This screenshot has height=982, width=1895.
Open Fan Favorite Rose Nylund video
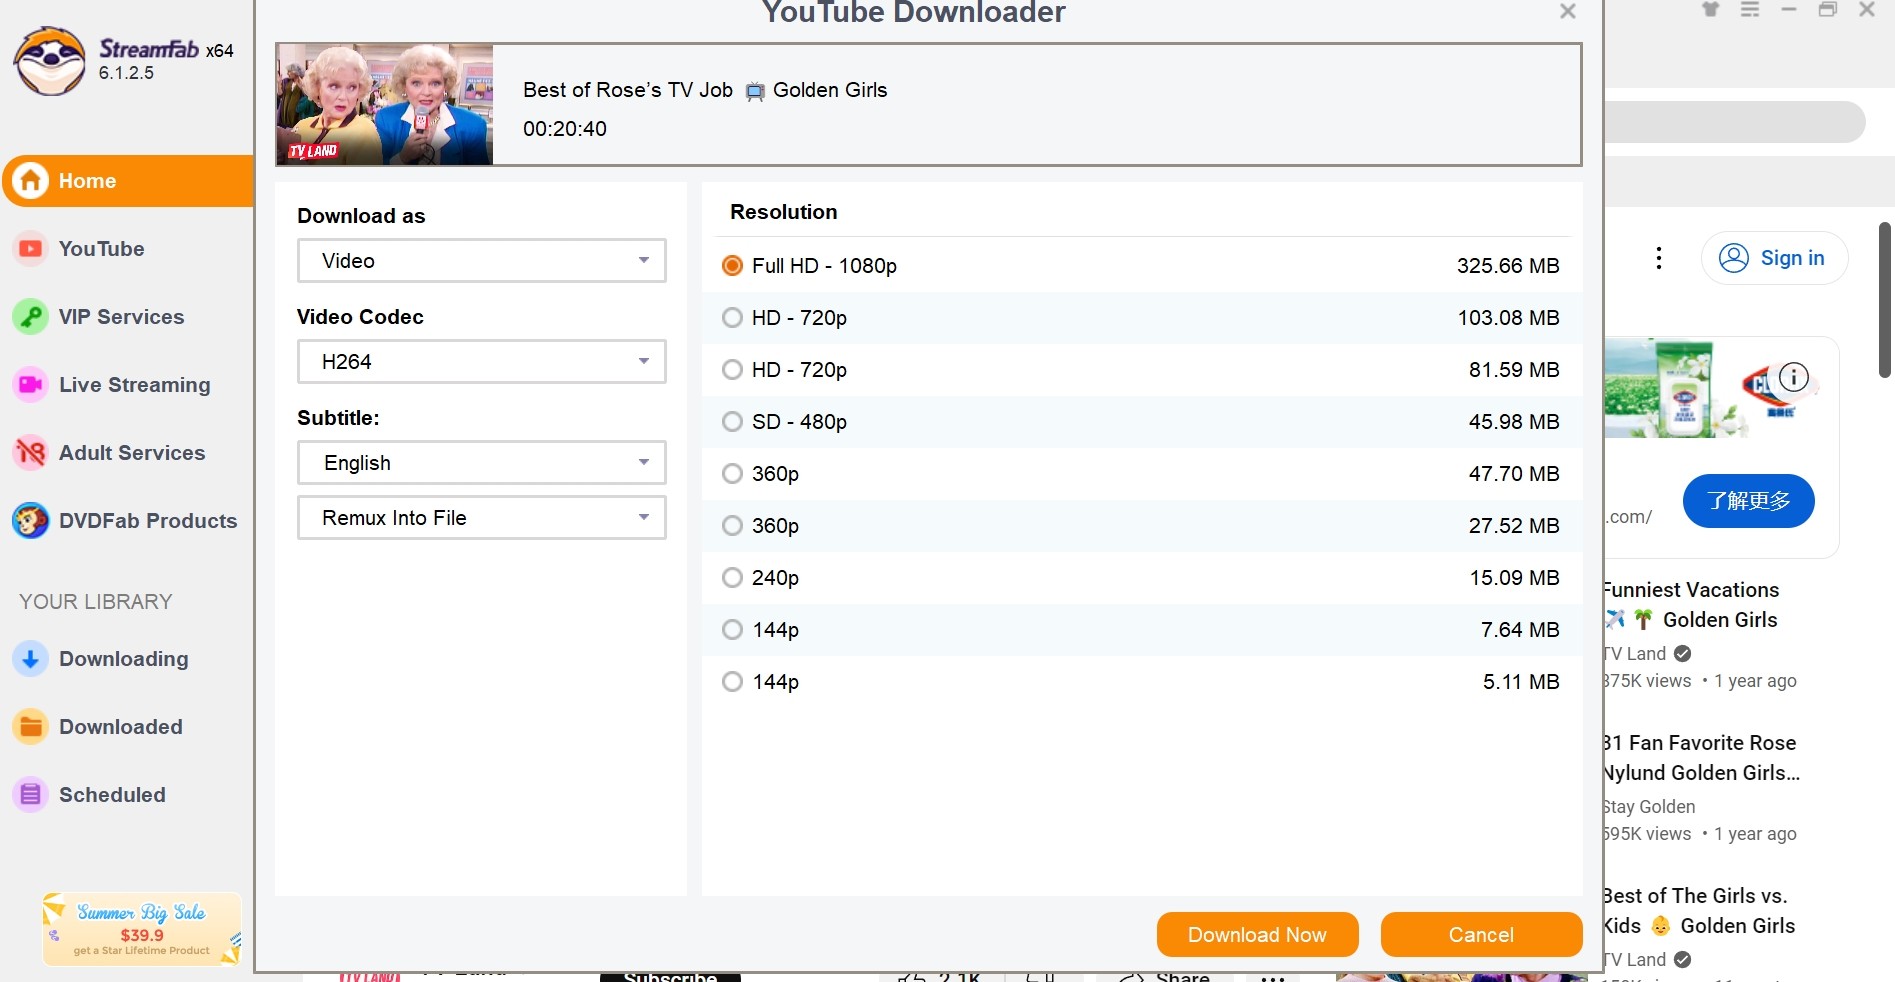click(1701, 758)
